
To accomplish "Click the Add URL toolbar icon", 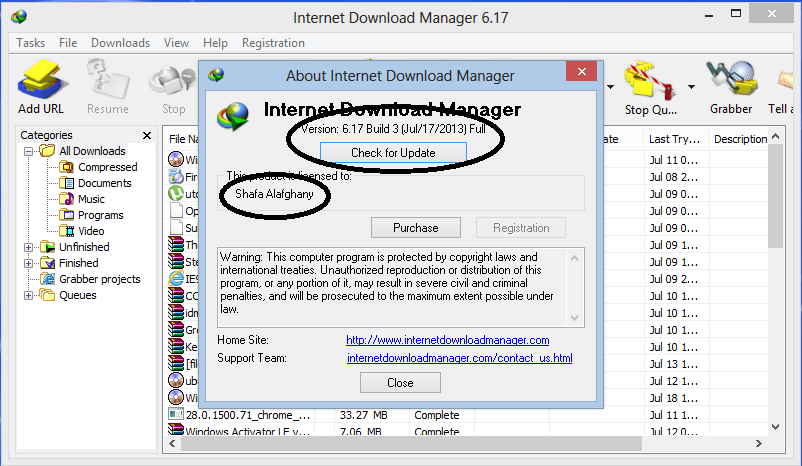I will (41, 80).
